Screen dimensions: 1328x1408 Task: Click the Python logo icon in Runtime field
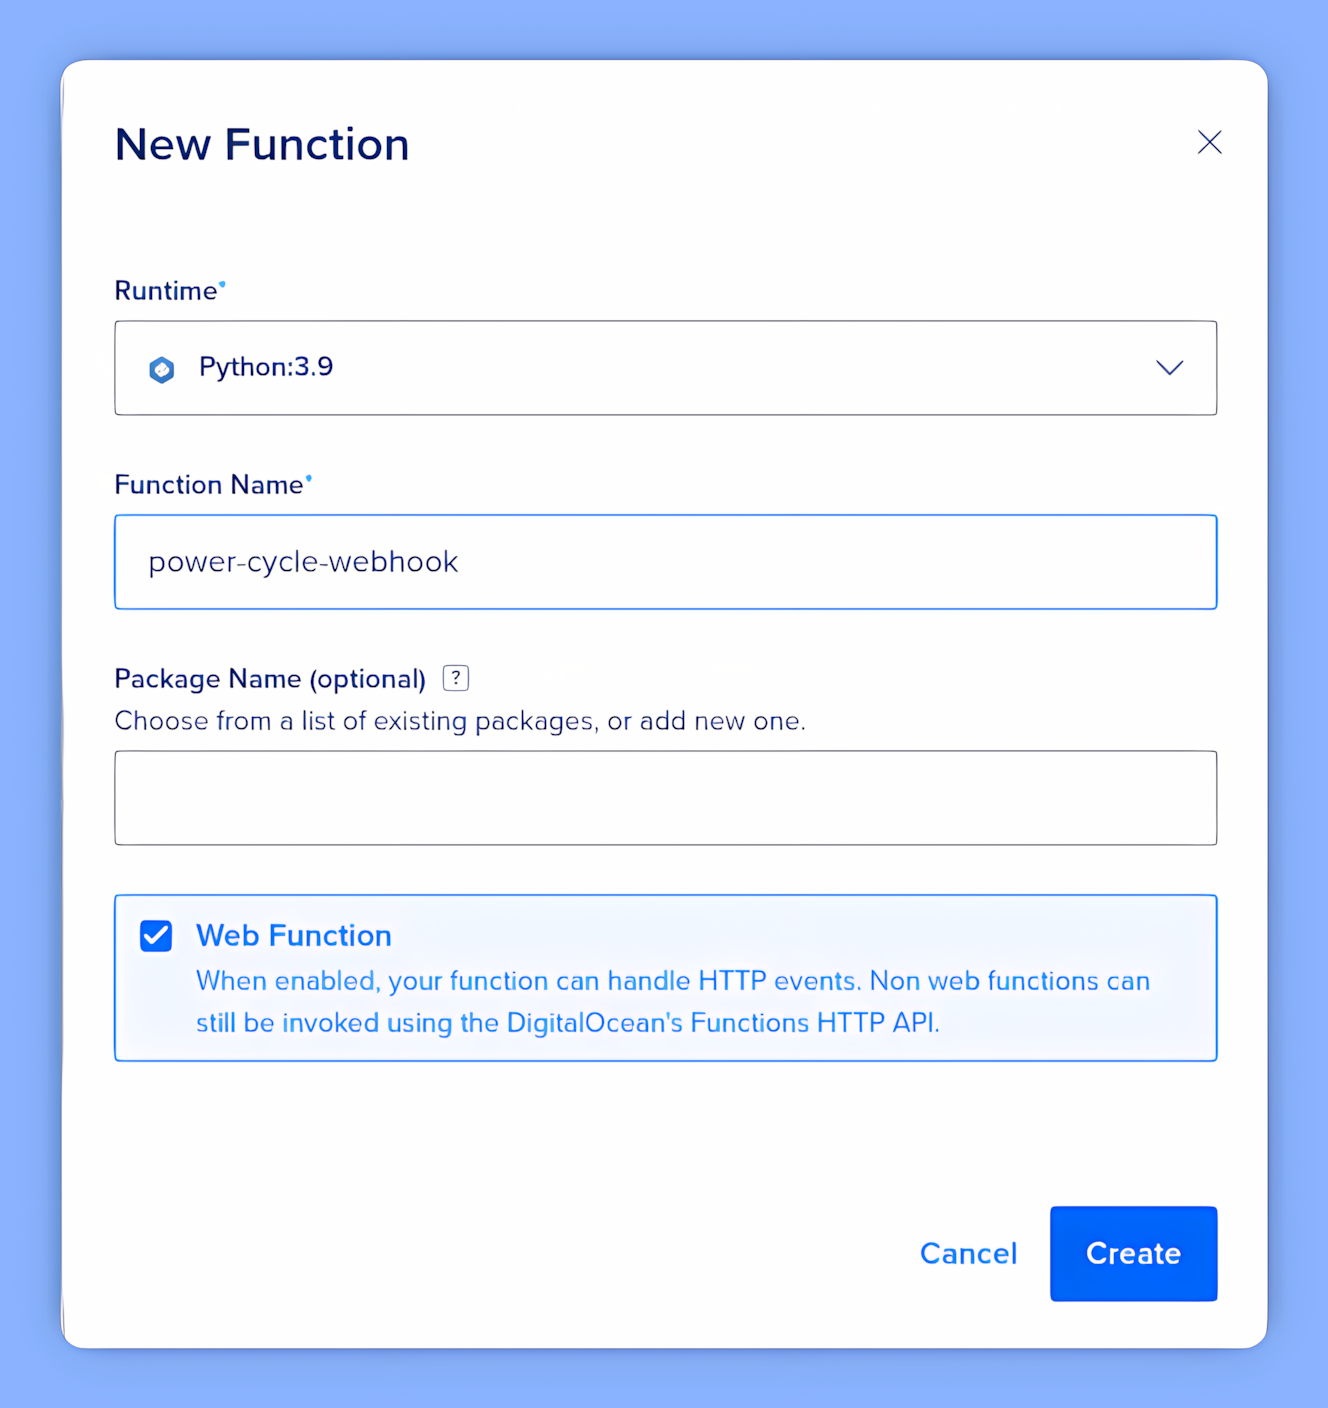tap(161, 369)
